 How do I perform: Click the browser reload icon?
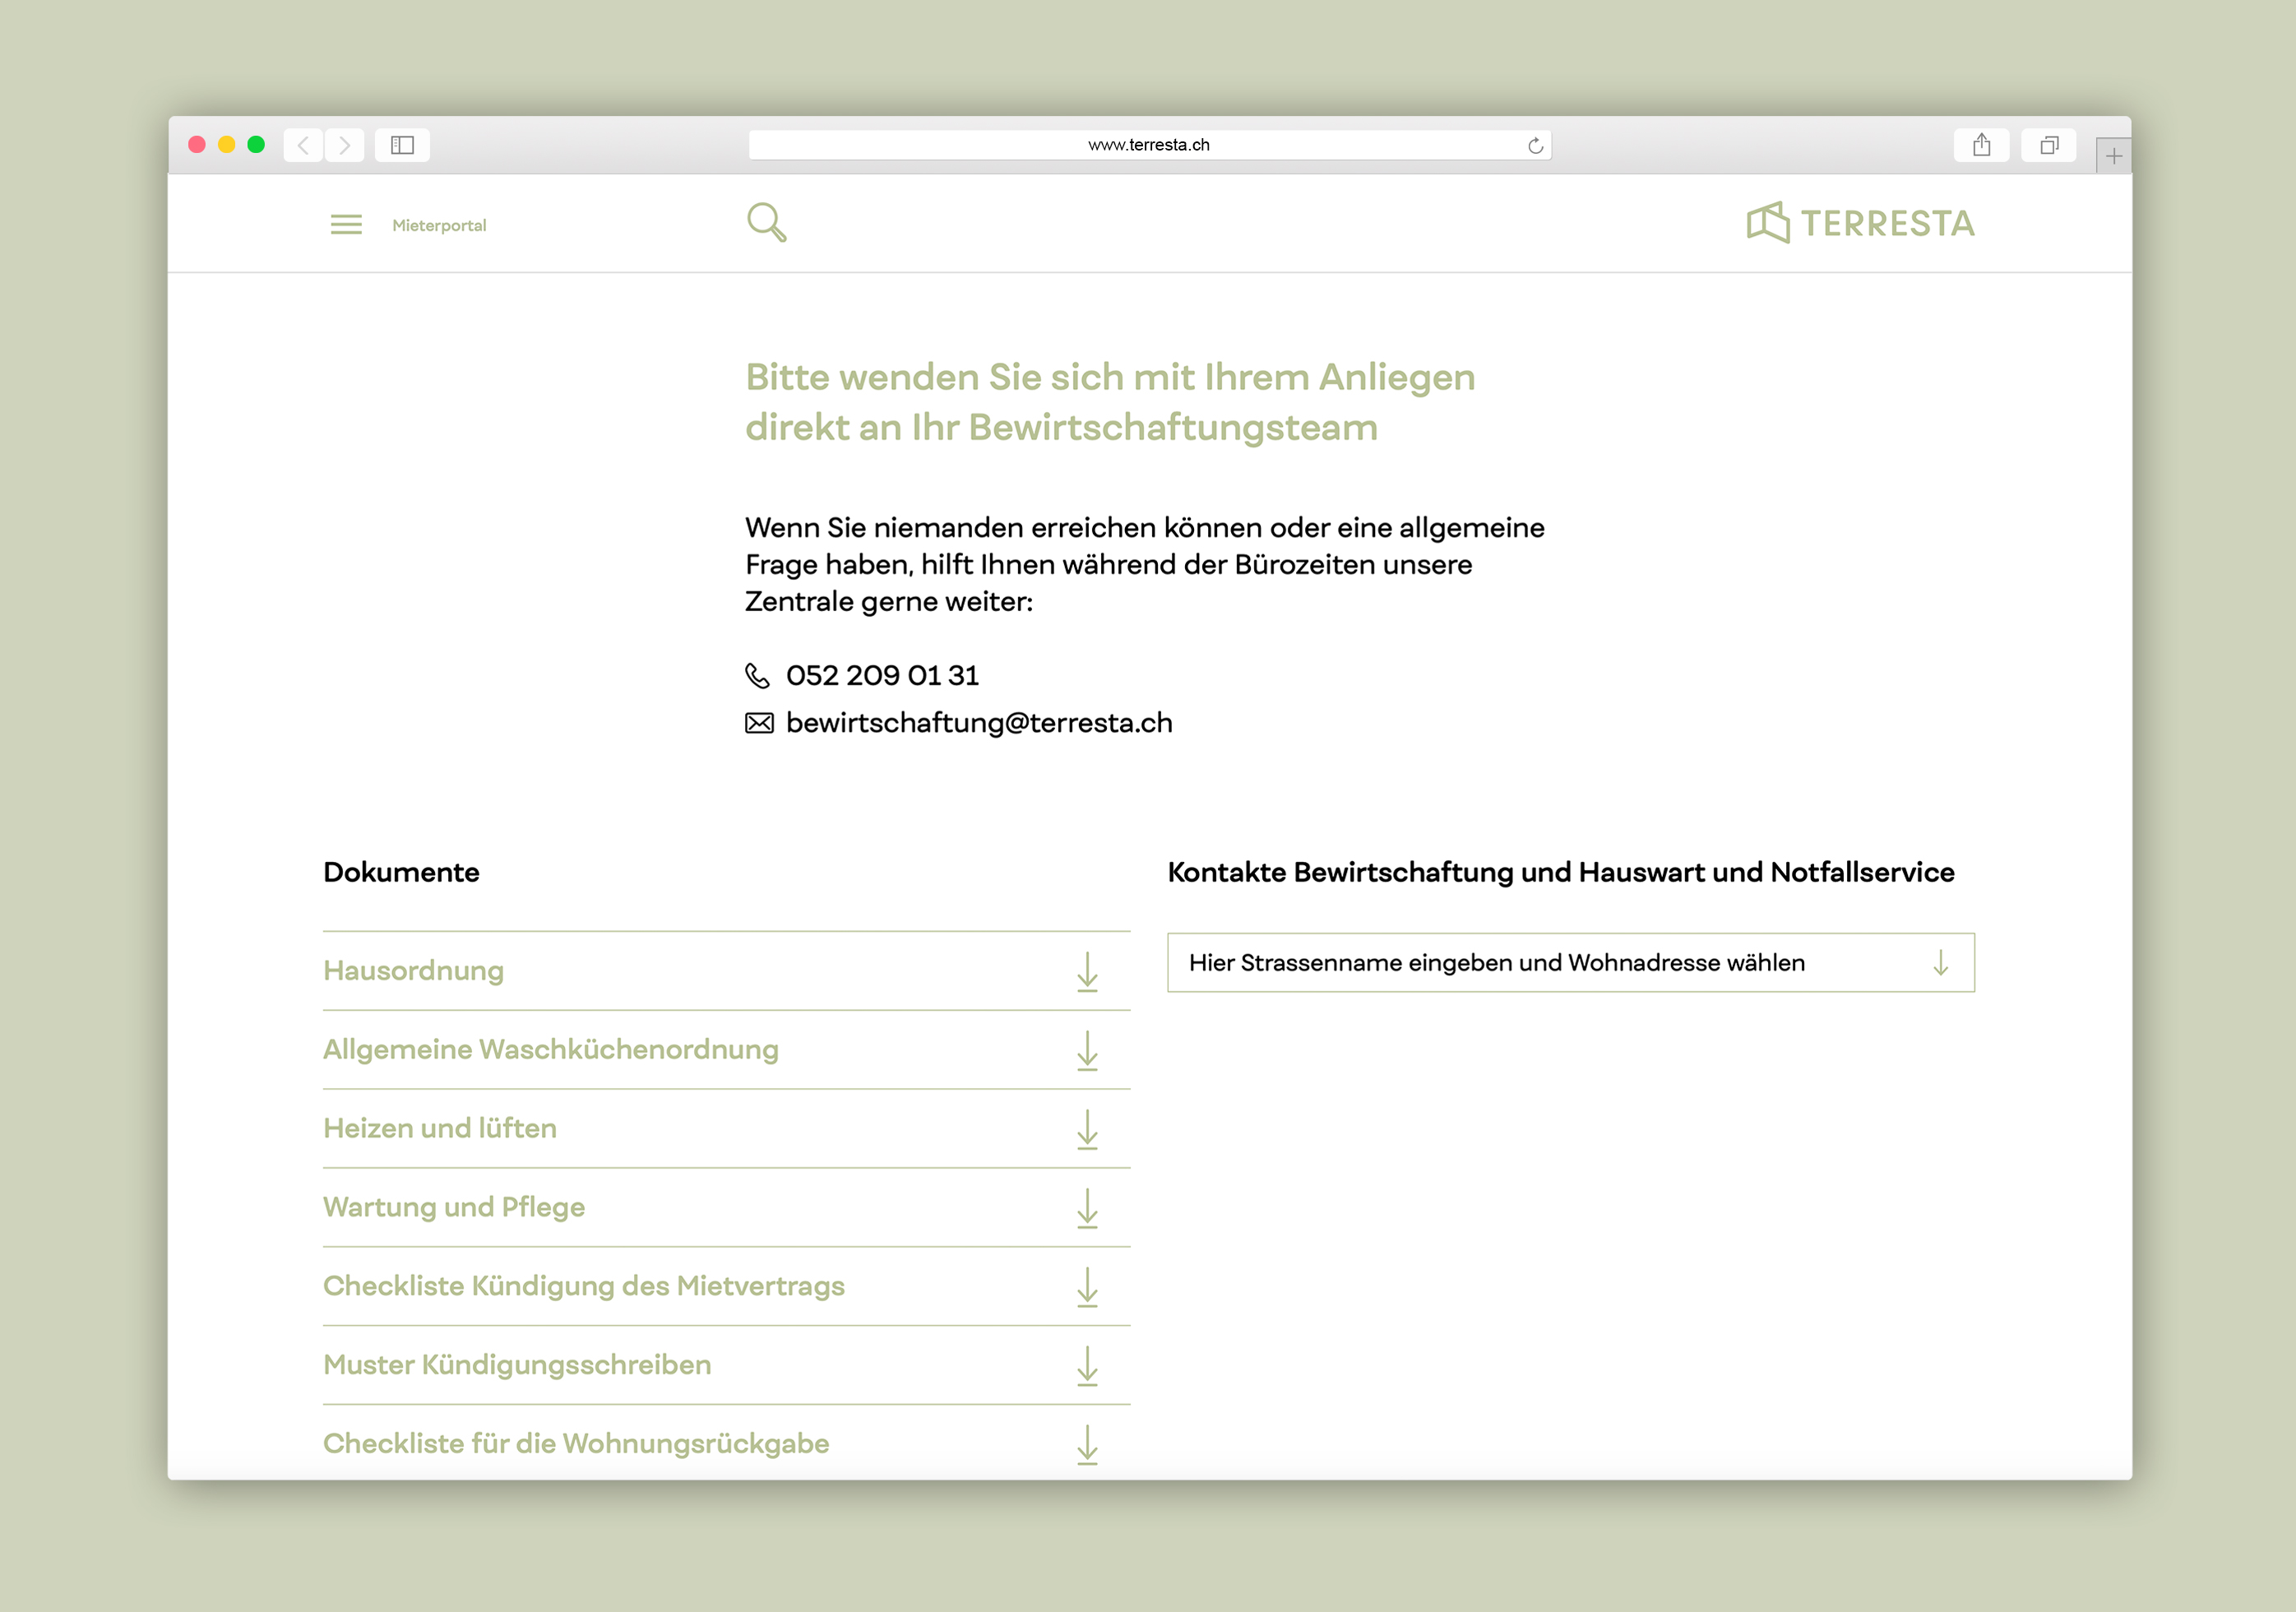click(1535, 146)
